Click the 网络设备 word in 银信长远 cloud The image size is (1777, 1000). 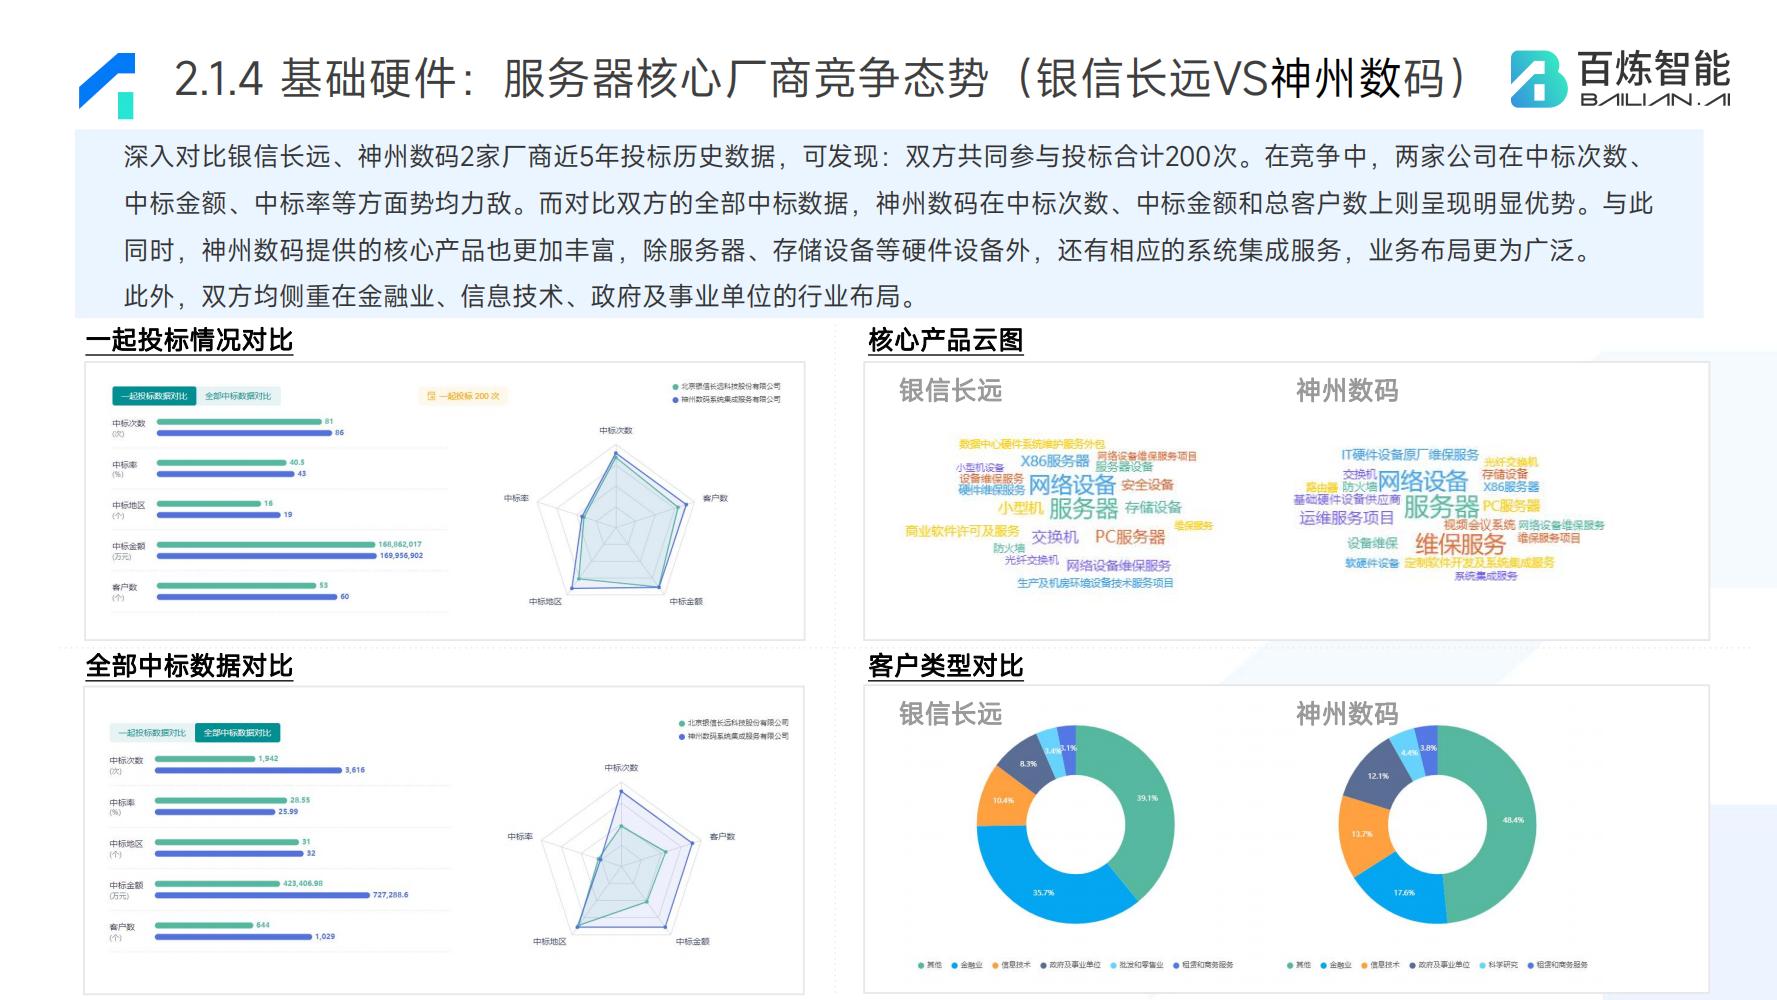coord(1072,485)
